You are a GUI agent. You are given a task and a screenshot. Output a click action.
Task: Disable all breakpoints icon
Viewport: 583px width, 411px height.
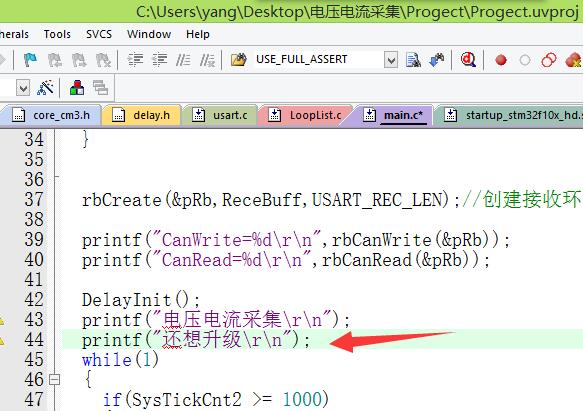tap(549, 60)
